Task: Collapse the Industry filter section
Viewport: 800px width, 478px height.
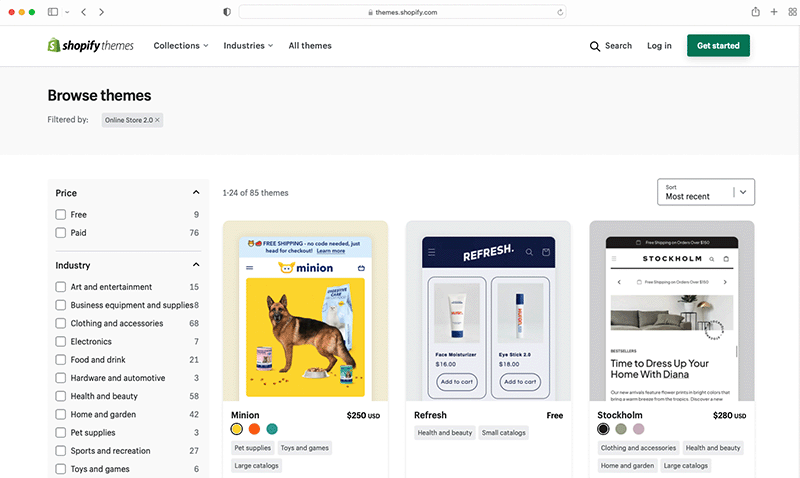Action: coord(196,265)
